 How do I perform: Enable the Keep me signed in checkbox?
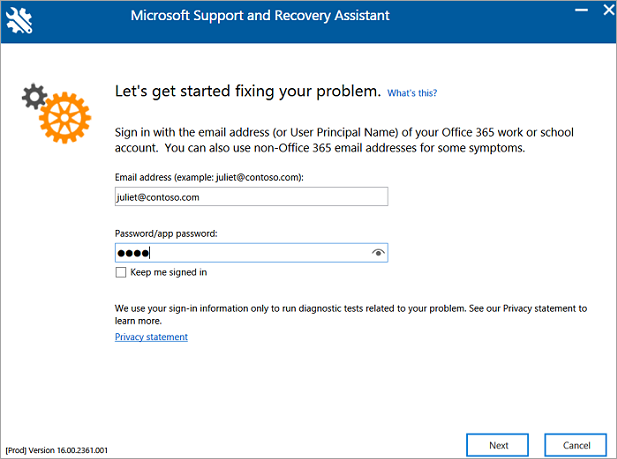coord(121,272)
